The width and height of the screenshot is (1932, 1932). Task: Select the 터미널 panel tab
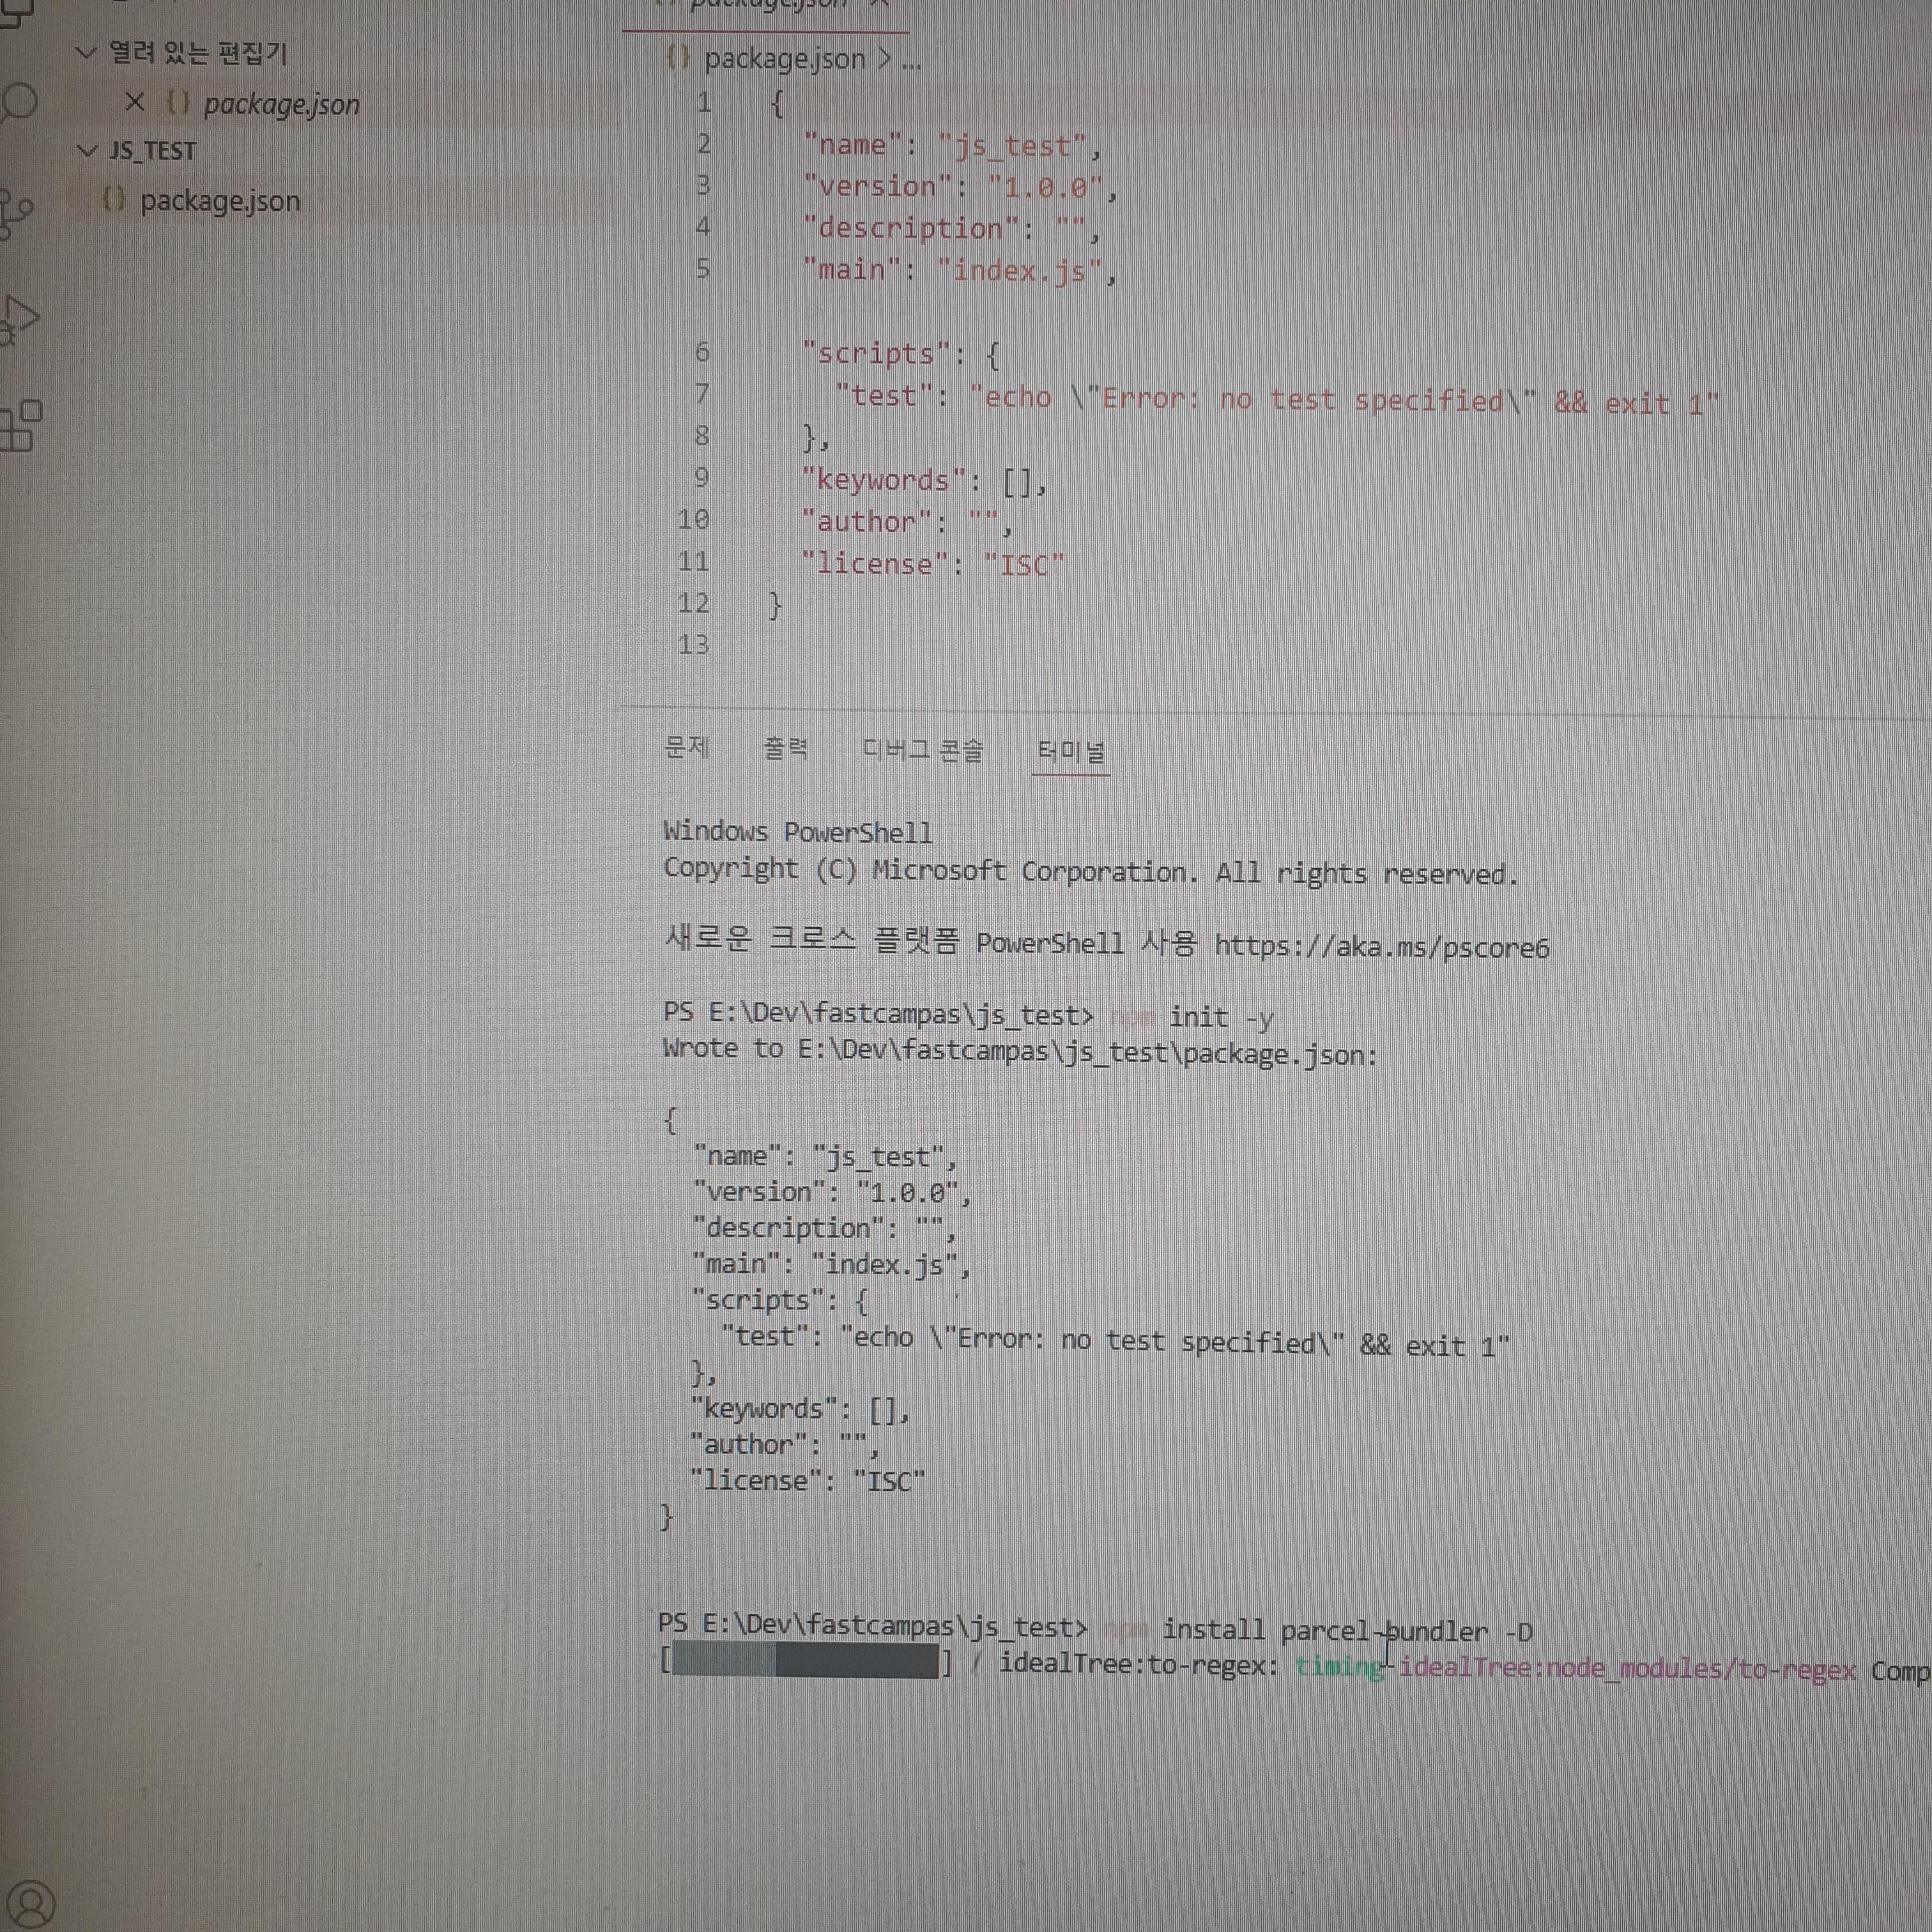click(x=1070, y=751)
